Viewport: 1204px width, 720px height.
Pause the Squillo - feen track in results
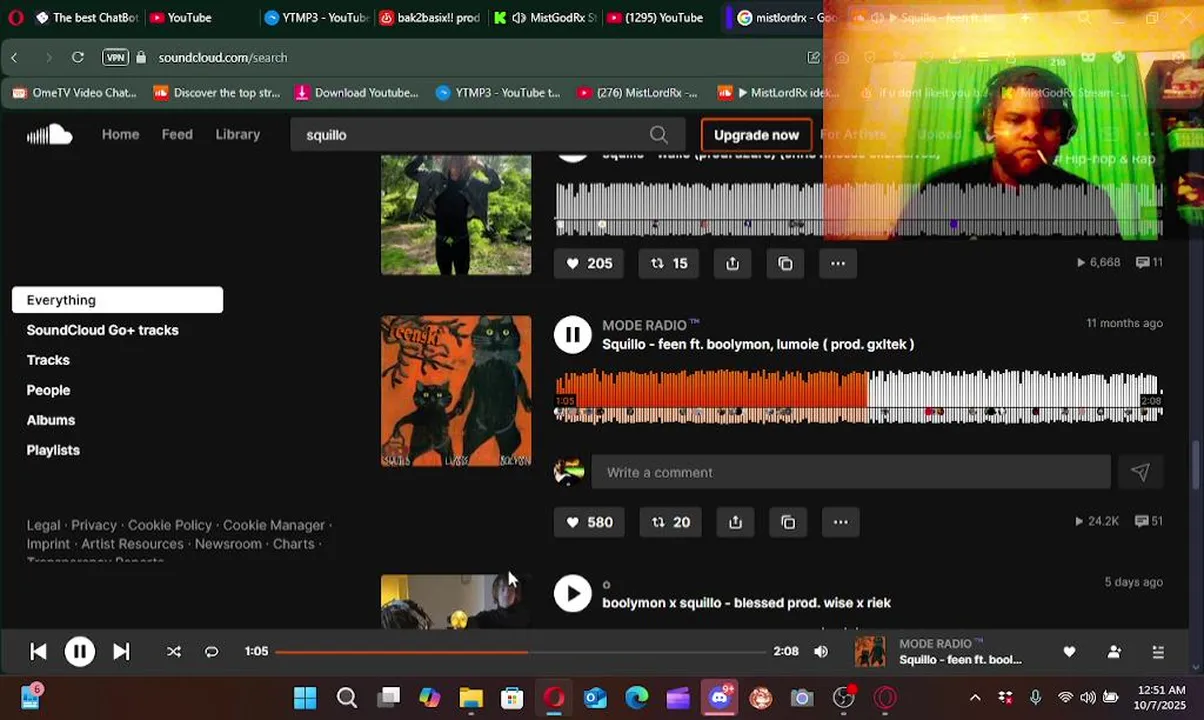pos(573,335)
